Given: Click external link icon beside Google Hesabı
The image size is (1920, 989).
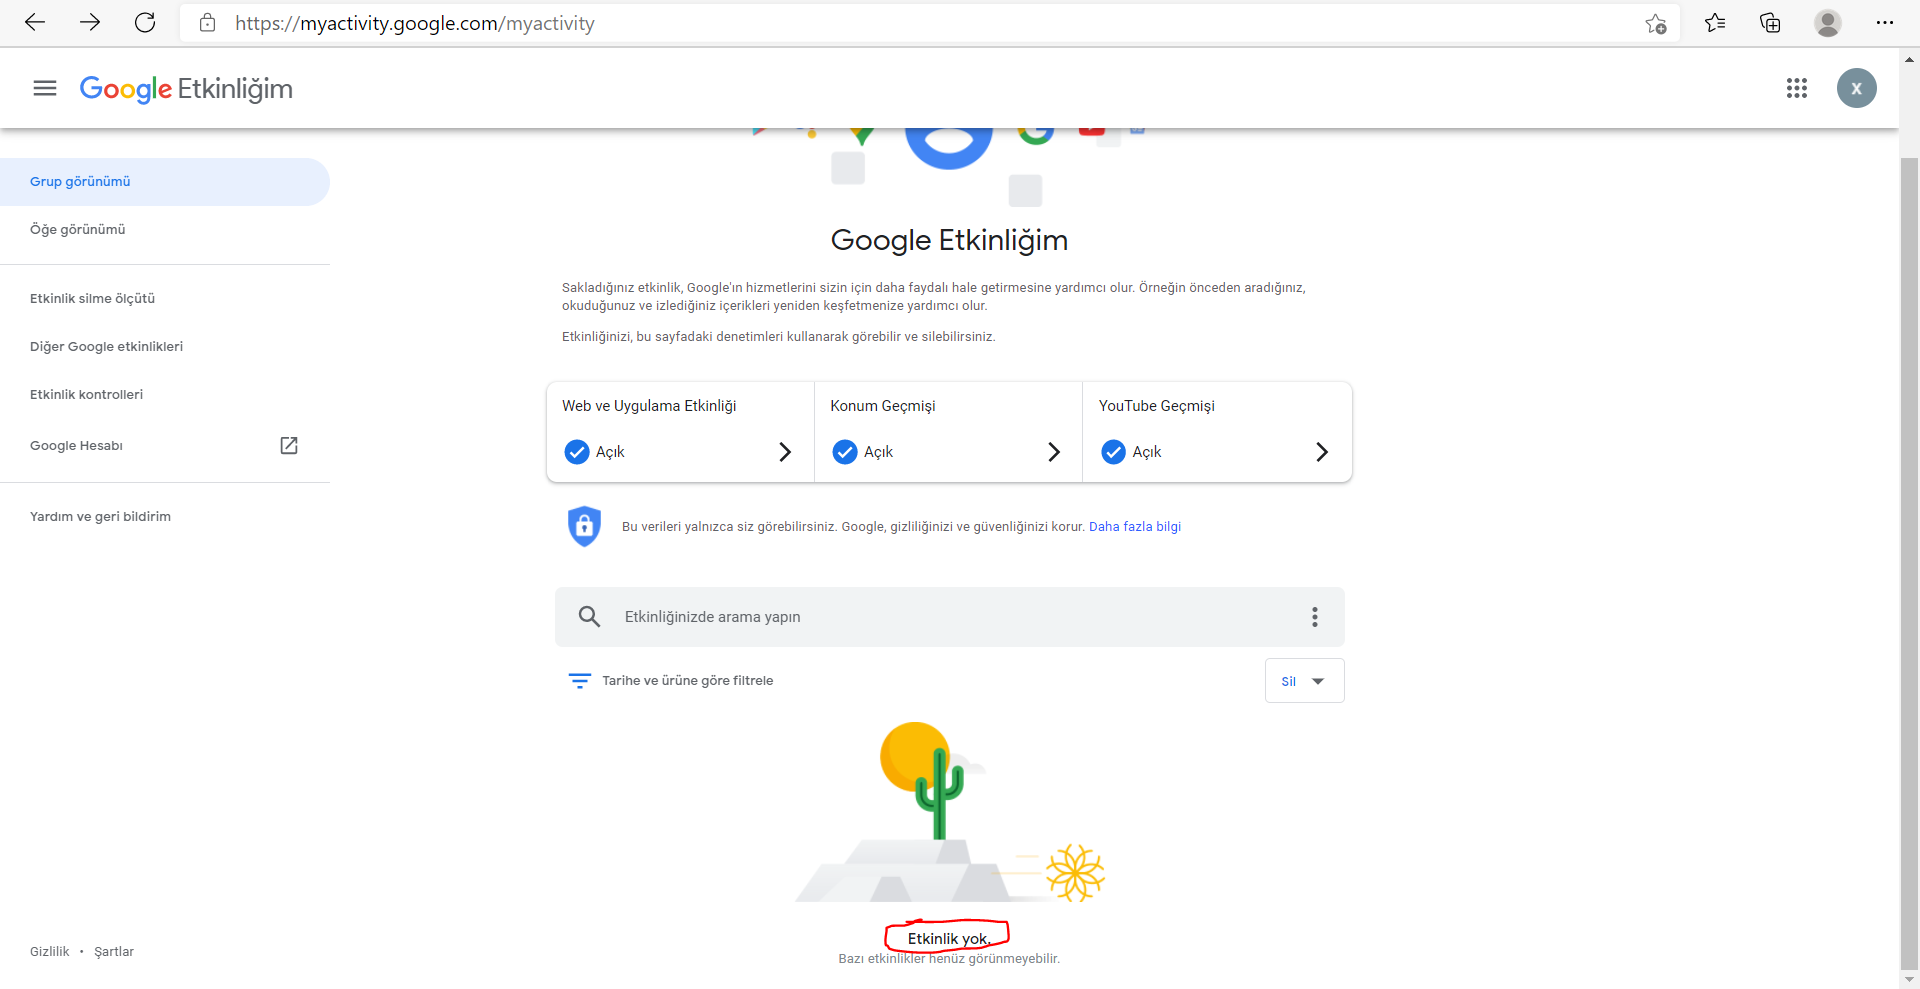Looking at the screenshot, I should click(289, 446).
